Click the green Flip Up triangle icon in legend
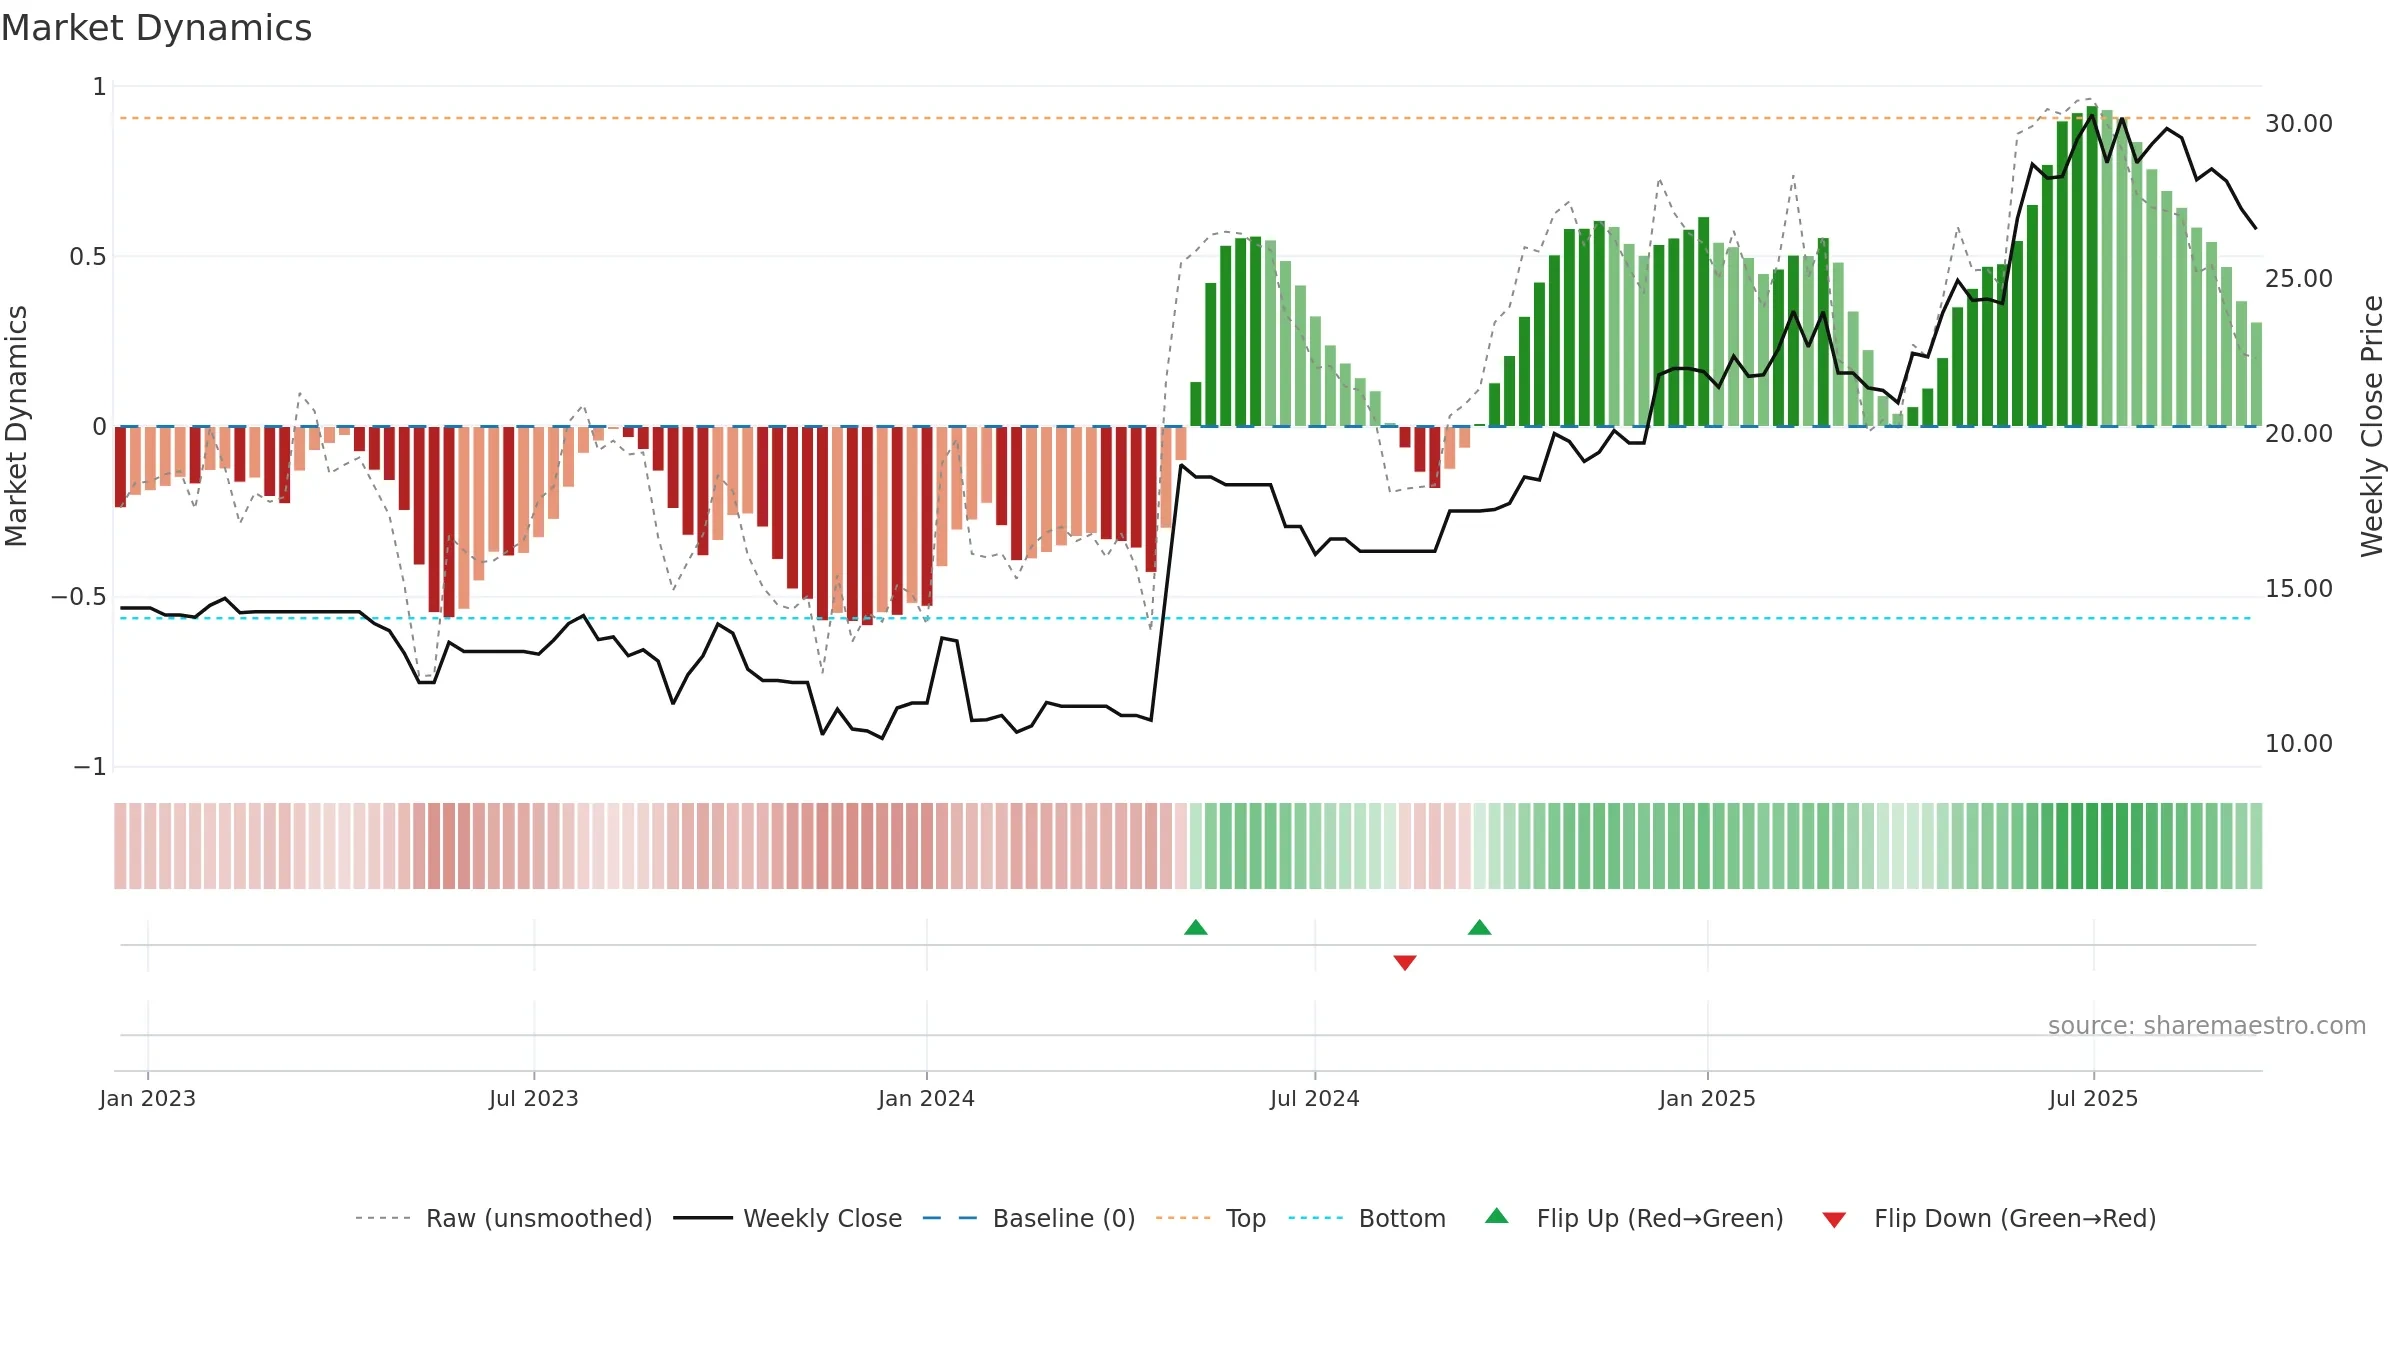Image resolution: width=2400 pixels, height=1350 pixels. coord(1497,1216)
